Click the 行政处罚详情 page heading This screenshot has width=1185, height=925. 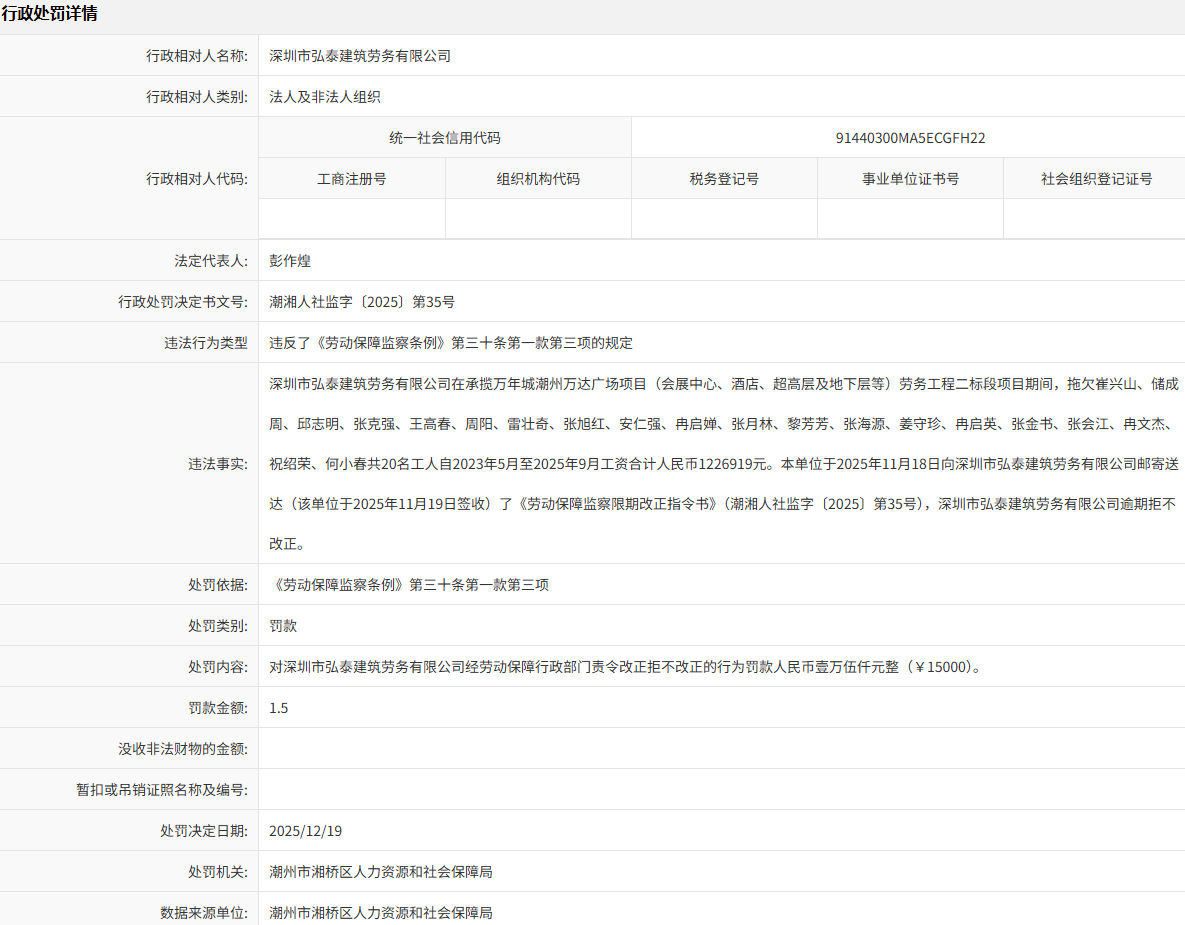pyautogui.click(x=49, y=14)
